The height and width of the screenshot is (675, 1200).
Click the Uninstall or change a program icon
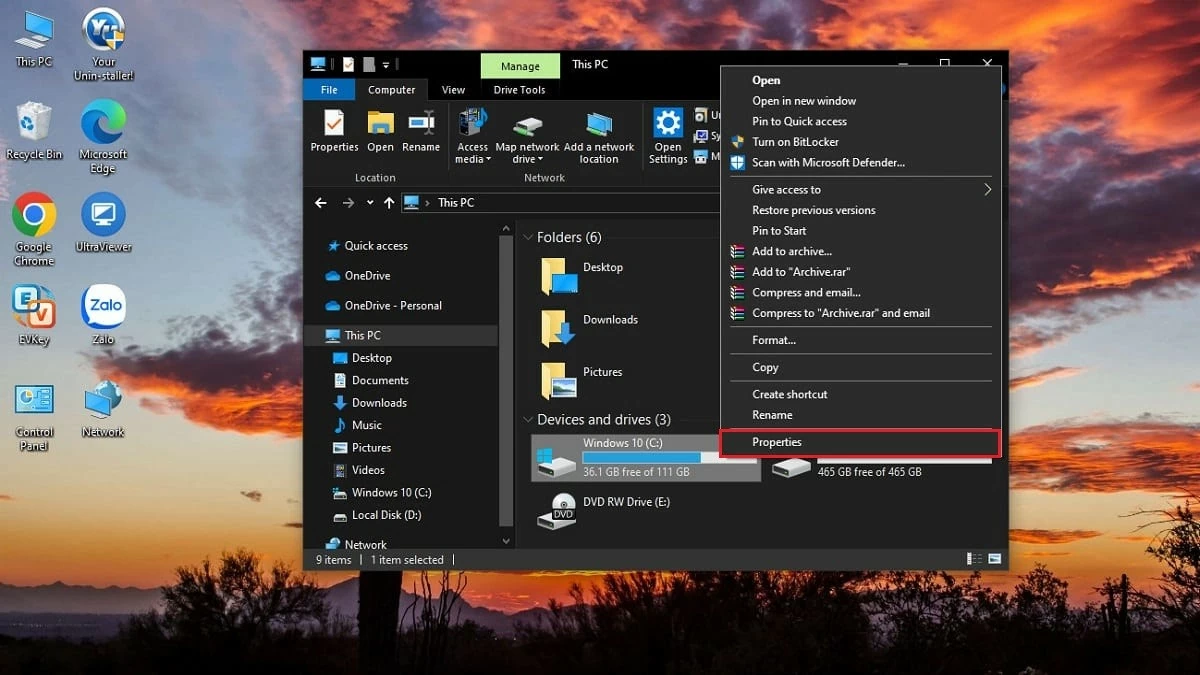pyautogui.click(x=701, y=116)
